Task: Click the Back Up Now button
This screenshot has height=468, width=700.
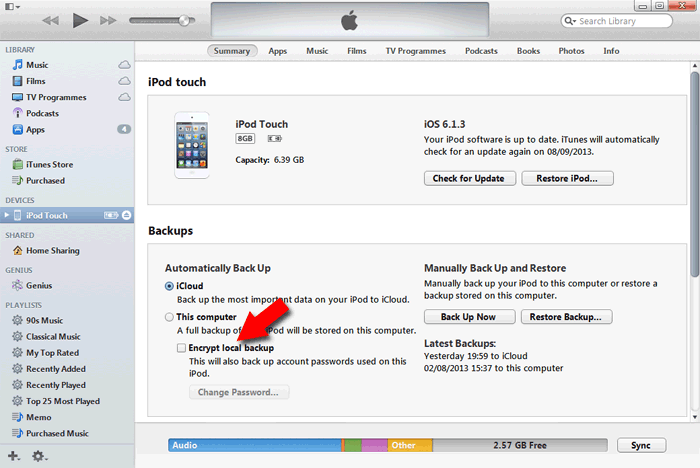Action: [469, 317]
